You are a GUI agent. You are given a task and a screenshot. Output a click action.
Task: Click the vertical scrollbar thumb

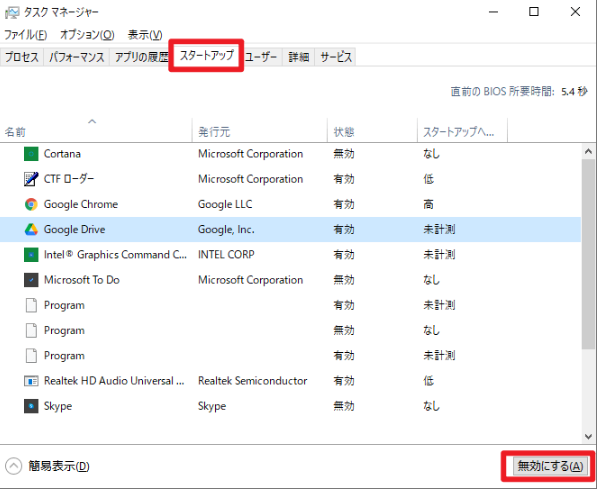(589, 254)
